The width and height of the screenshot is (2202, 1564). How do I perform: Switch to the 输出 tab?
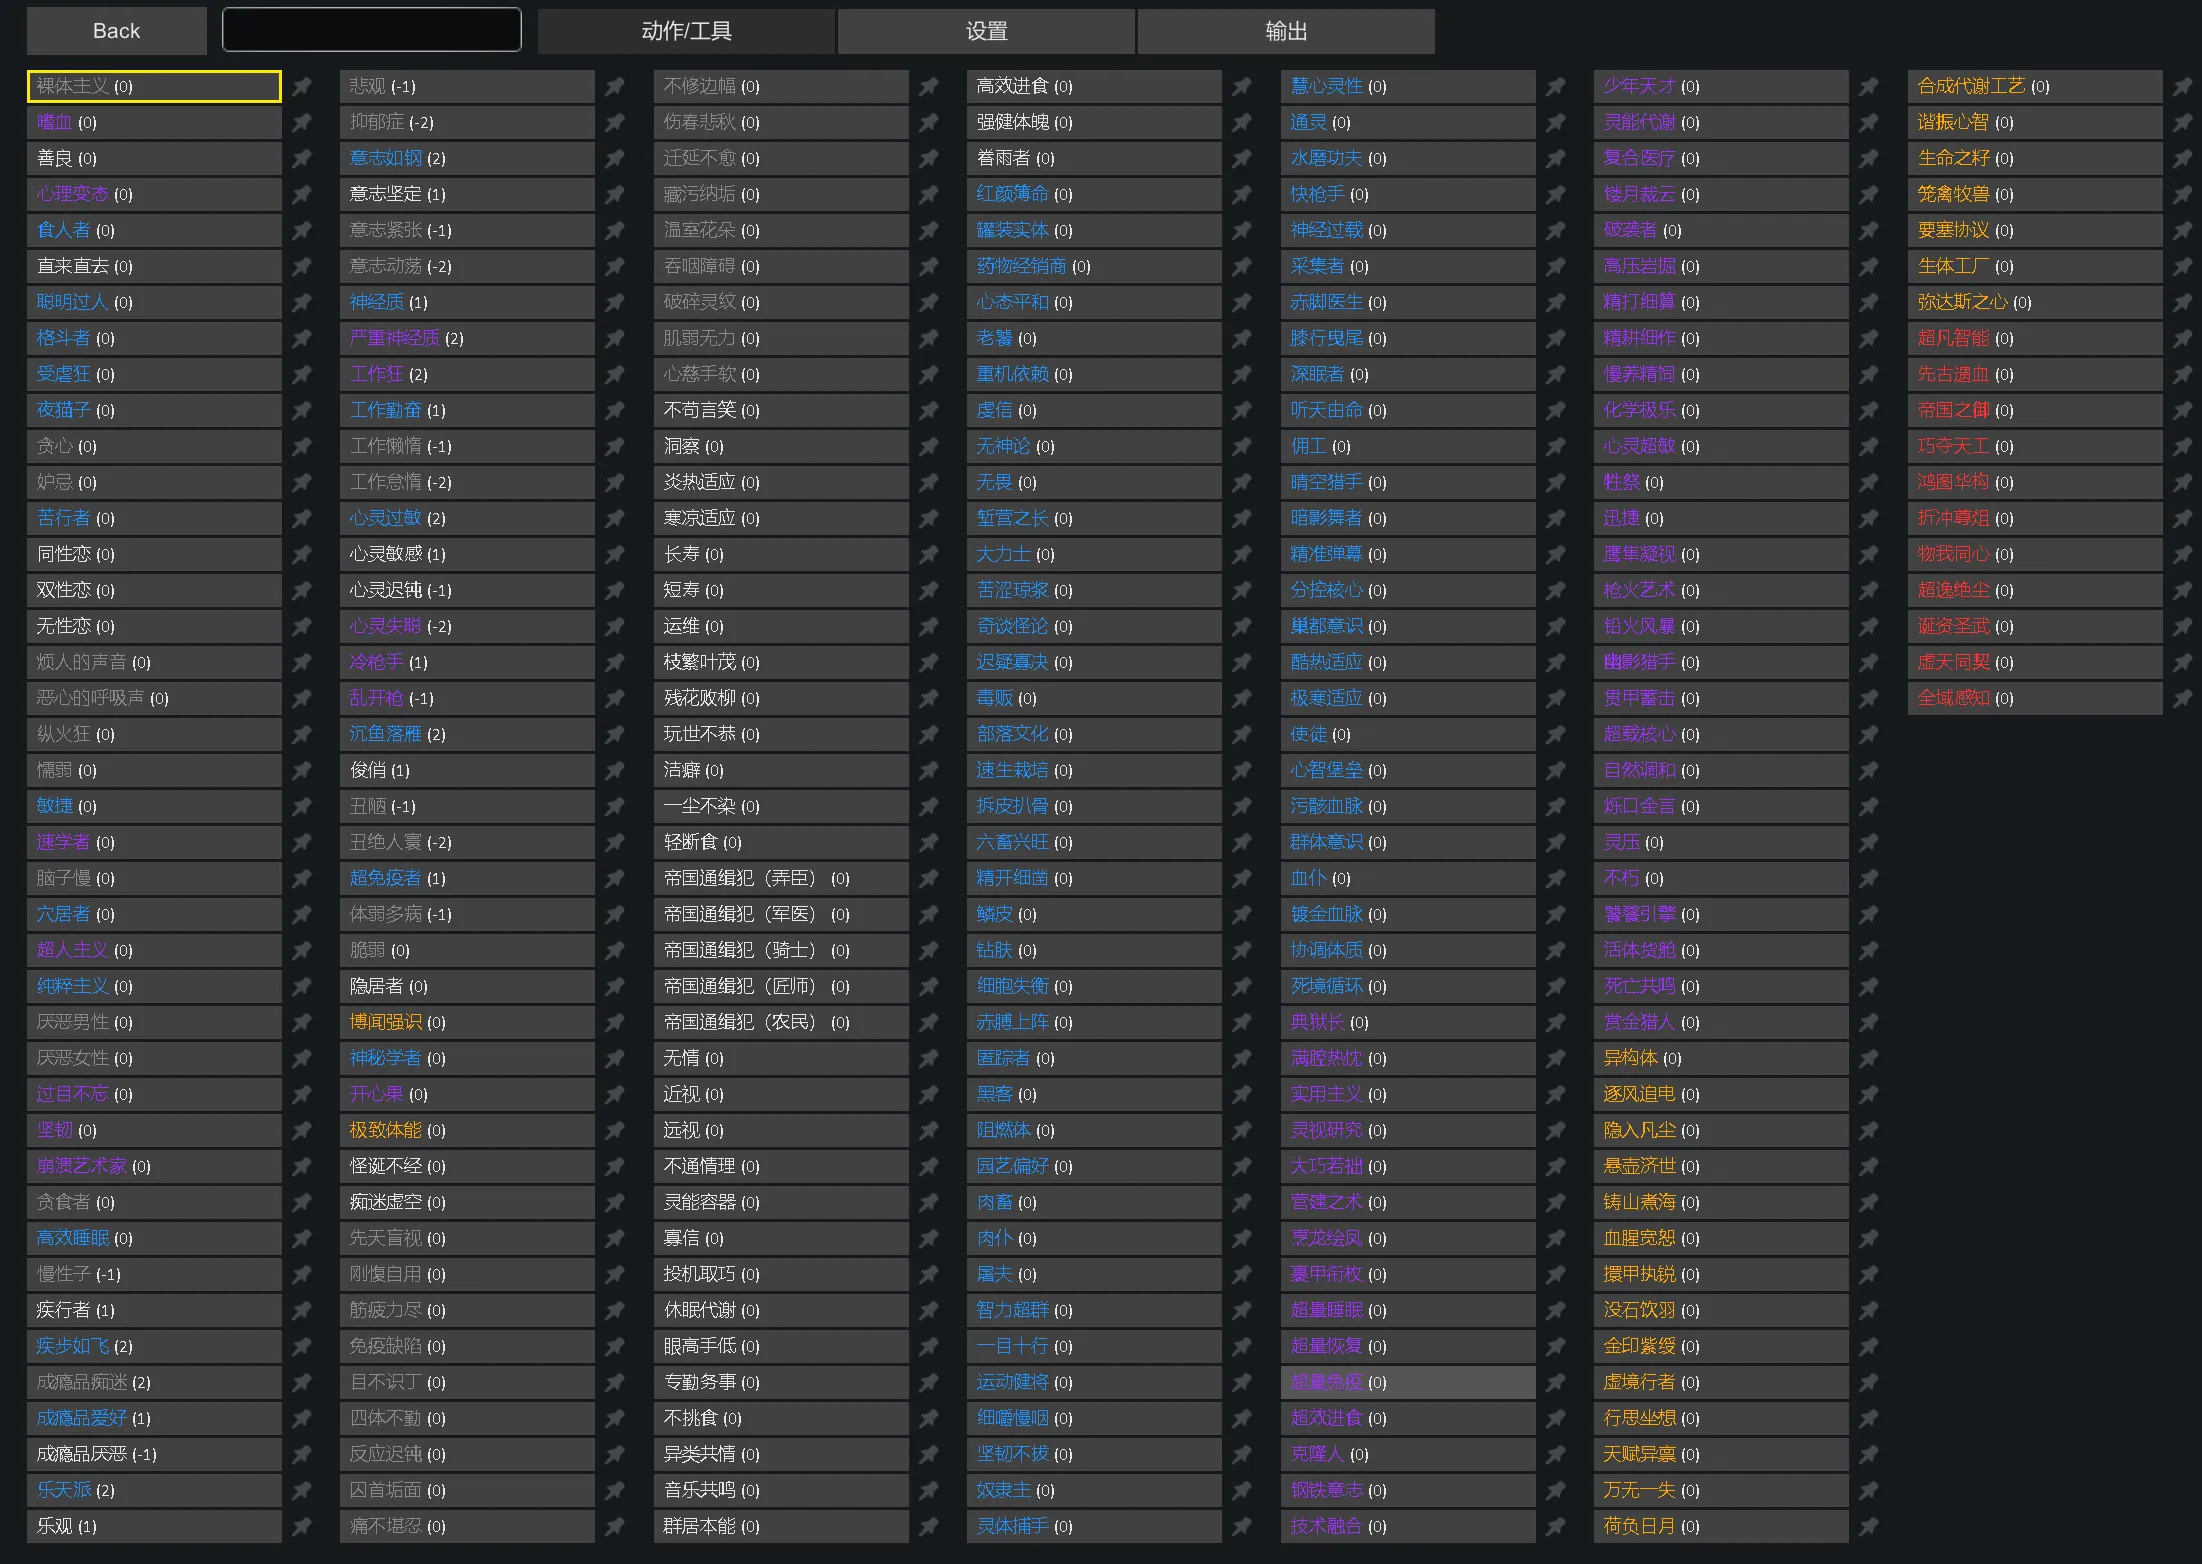(x=1286, y=31)
